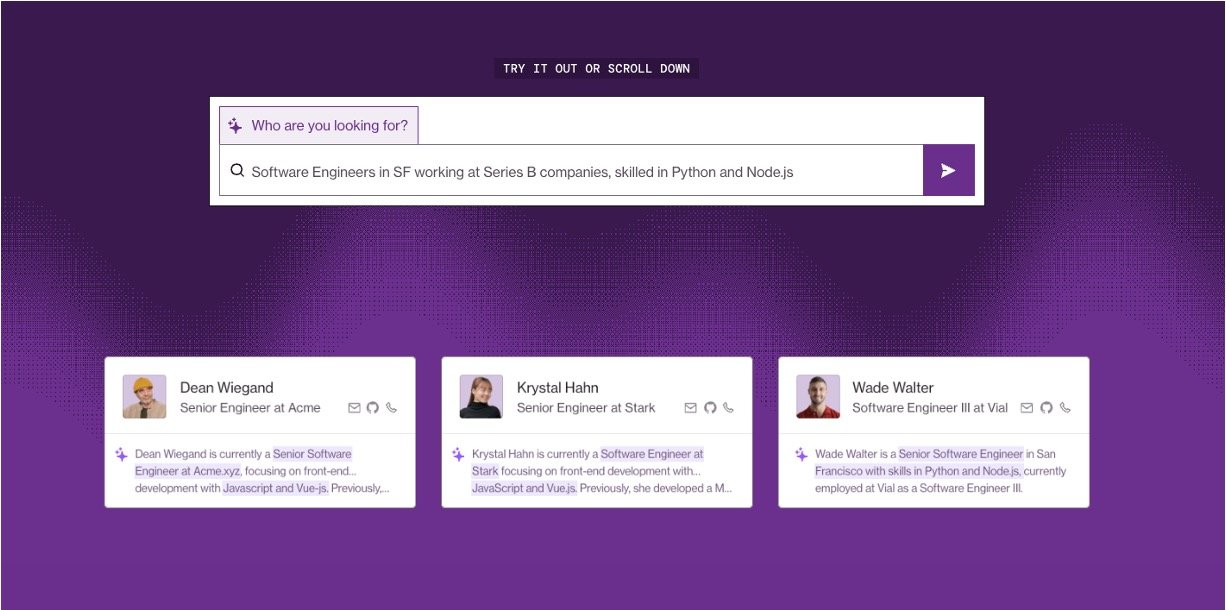Click the purple send arrow button
The height and width of the screenshot is (610, 1226).
(x=948, y=171)
